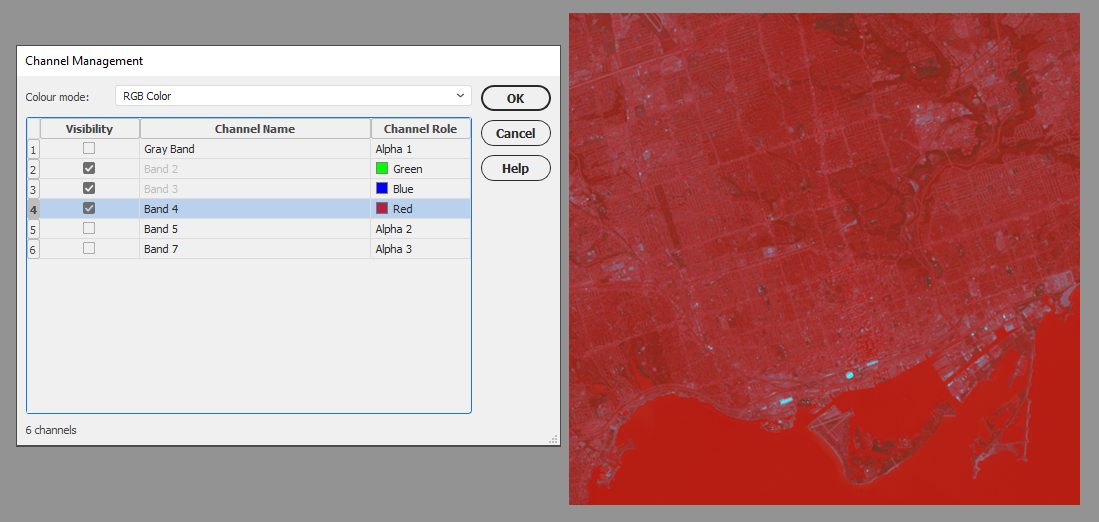The width and height of the screenshot is (1099, 522).
Task: Confirm with the OK button
Action: (516, 99)
